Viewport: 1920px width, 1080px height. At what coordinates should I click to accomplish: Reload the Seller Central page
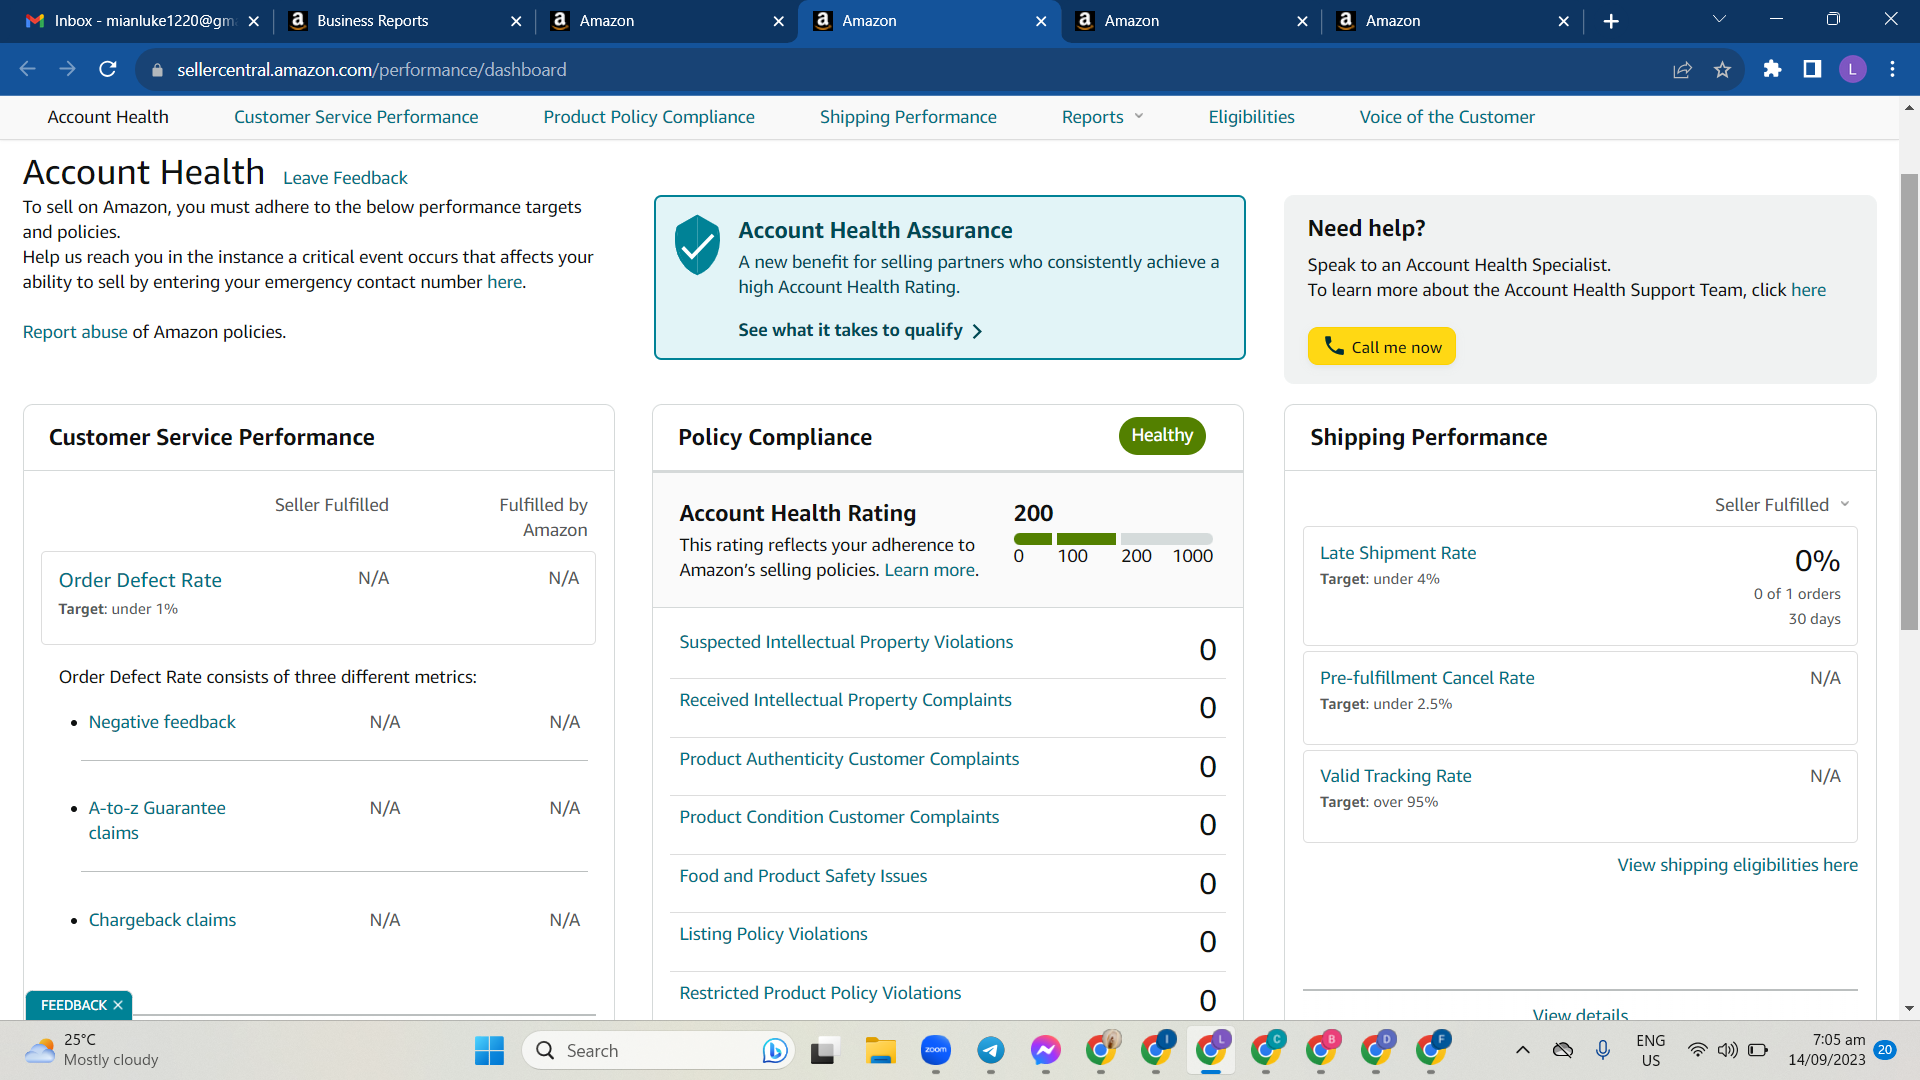(x=108, y=69)
